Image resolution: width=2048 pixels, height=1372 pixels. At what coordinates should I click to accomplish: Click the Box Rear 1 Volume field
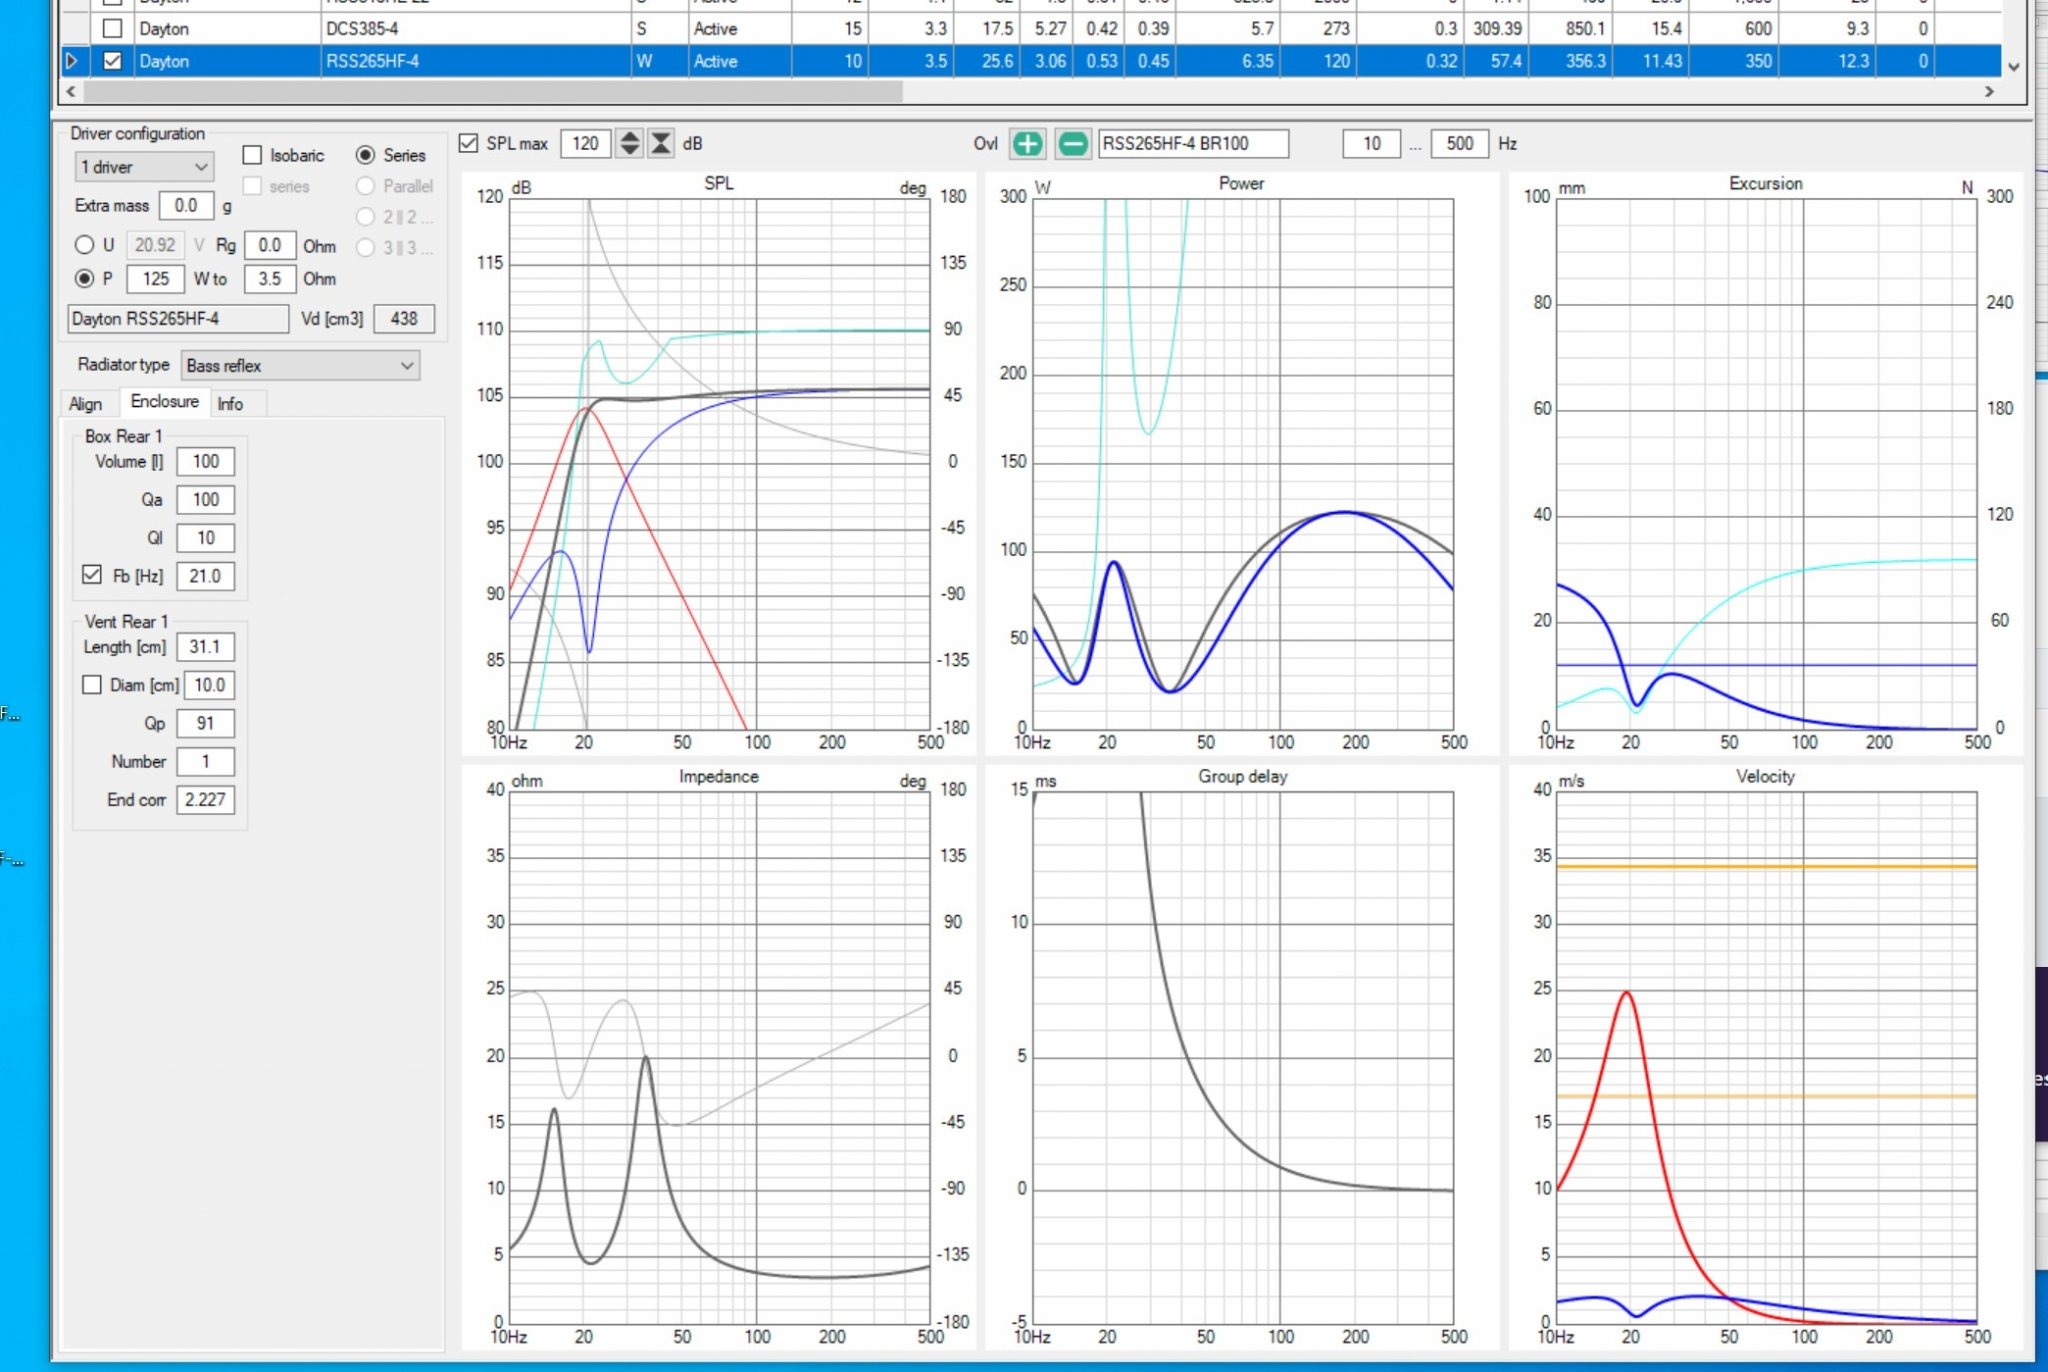[206, 462]
